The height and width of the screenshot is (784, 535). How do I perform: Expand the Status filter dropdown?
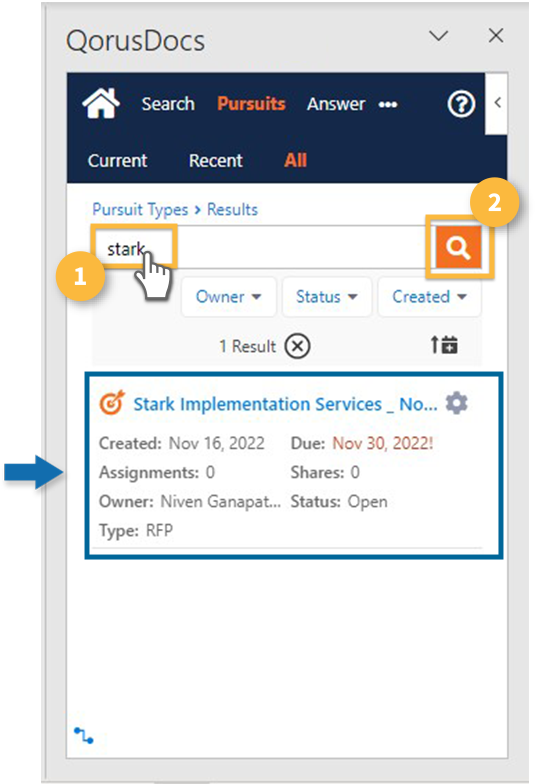pos(326,296)
